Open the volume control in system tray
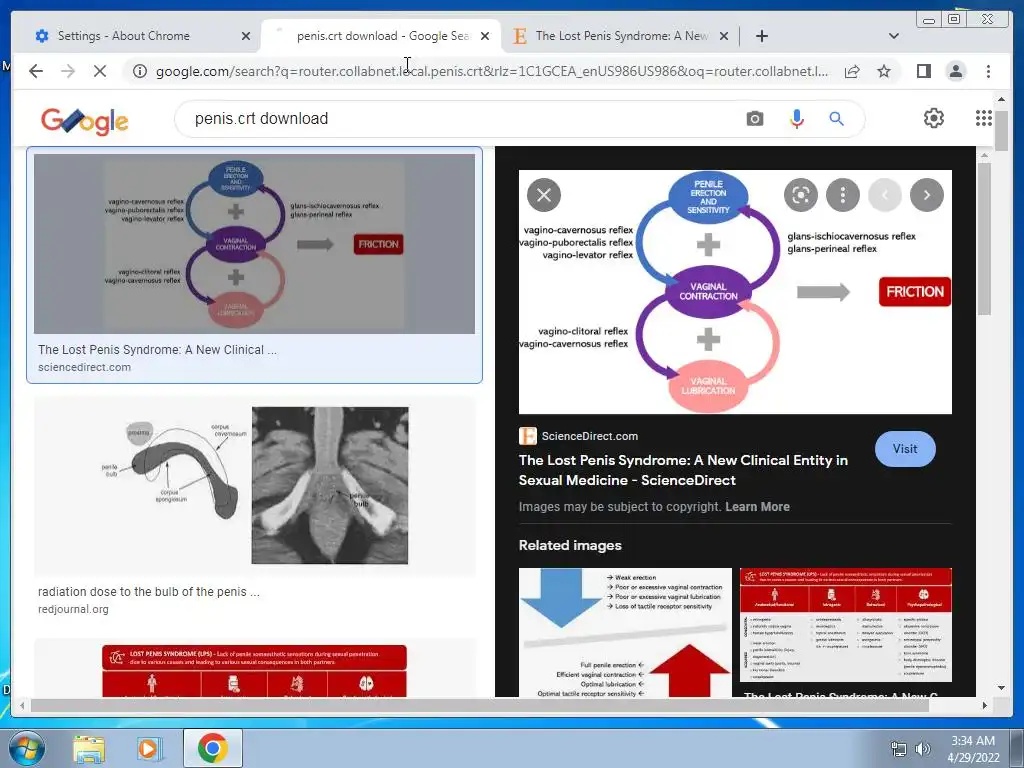 click(x=923, y=749)
